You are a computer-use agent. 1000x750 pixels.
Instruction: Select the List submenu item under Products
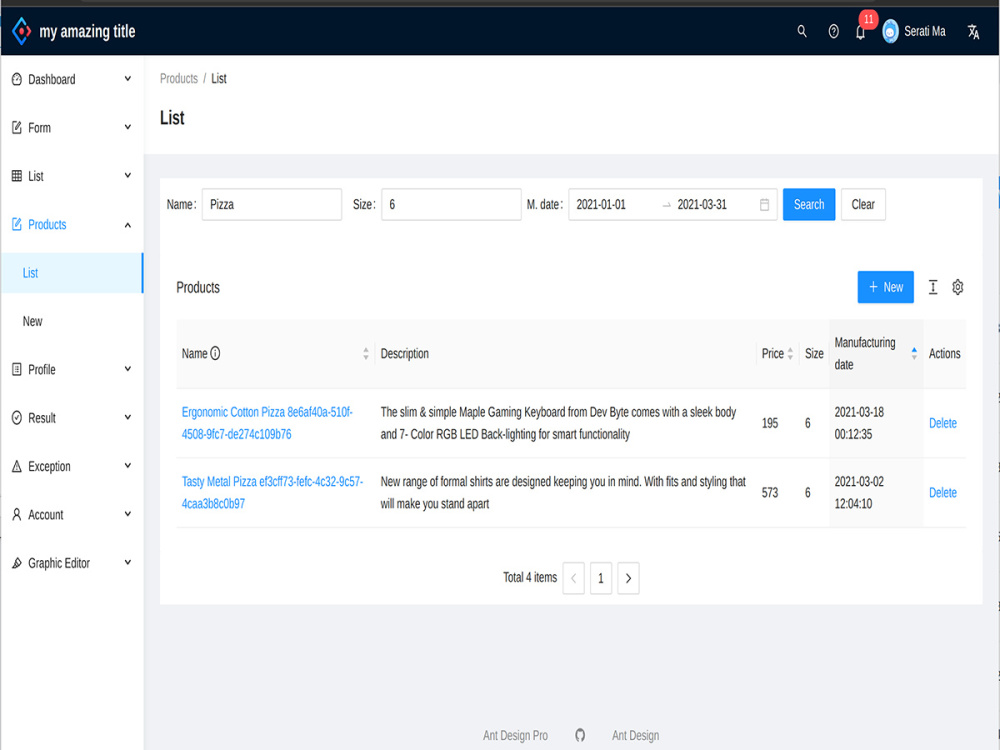[x=71, y=273]
